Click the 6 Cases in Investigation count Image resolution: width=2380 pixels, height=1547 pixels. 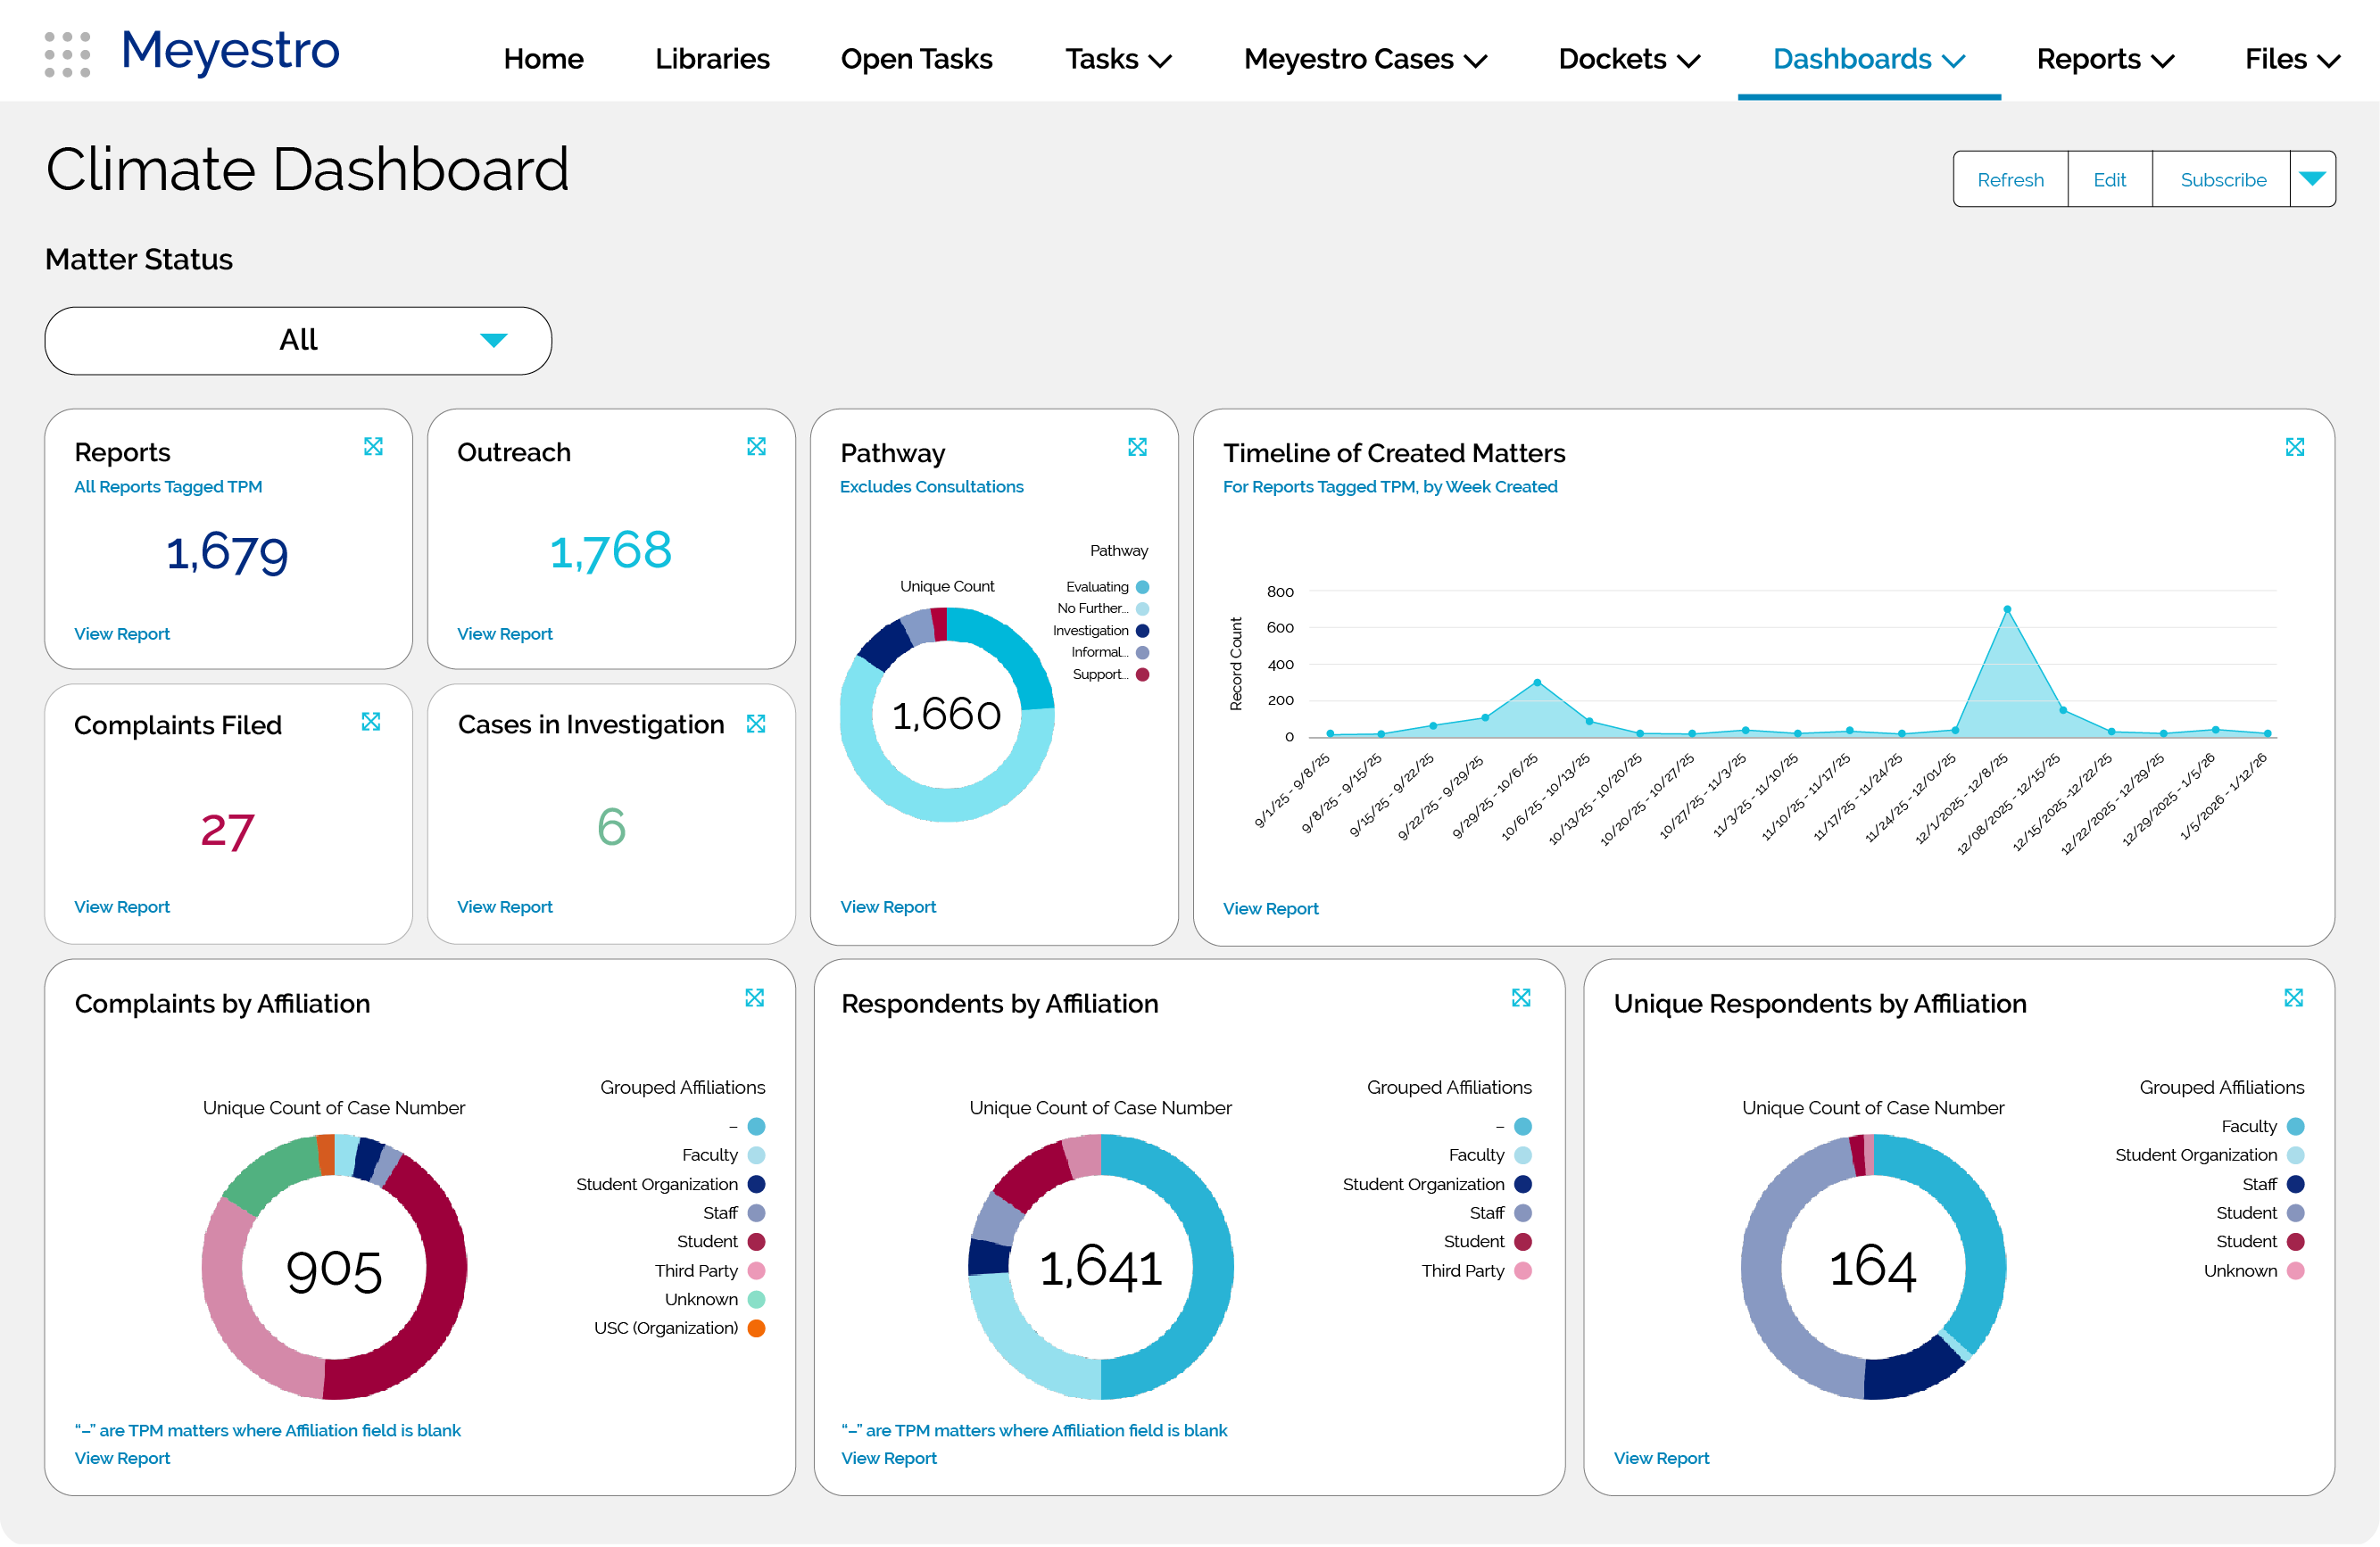(x=611, y=827)
